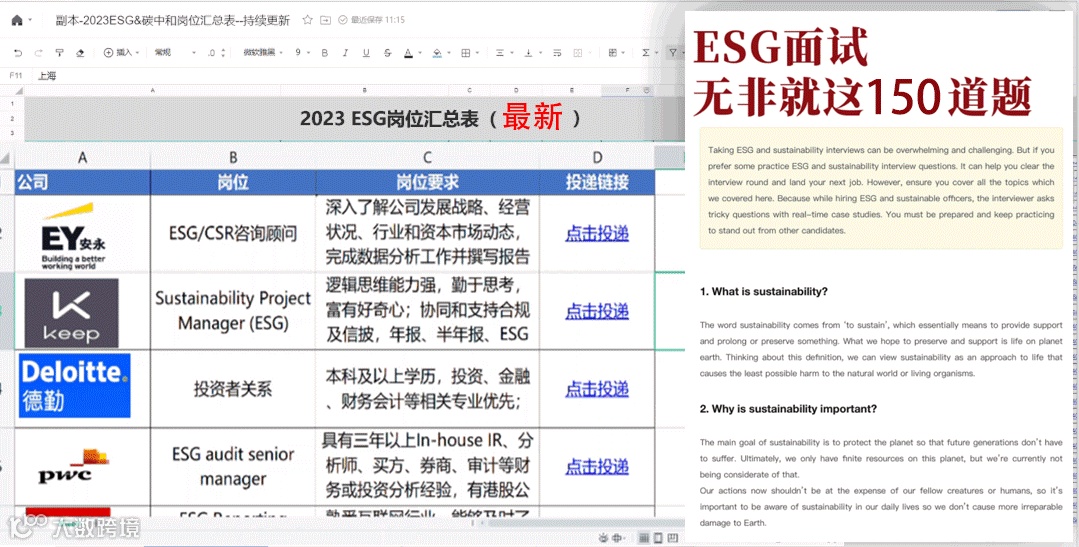
Task: Click the EY安永 logo image
Action: click(x=72, y=237)
